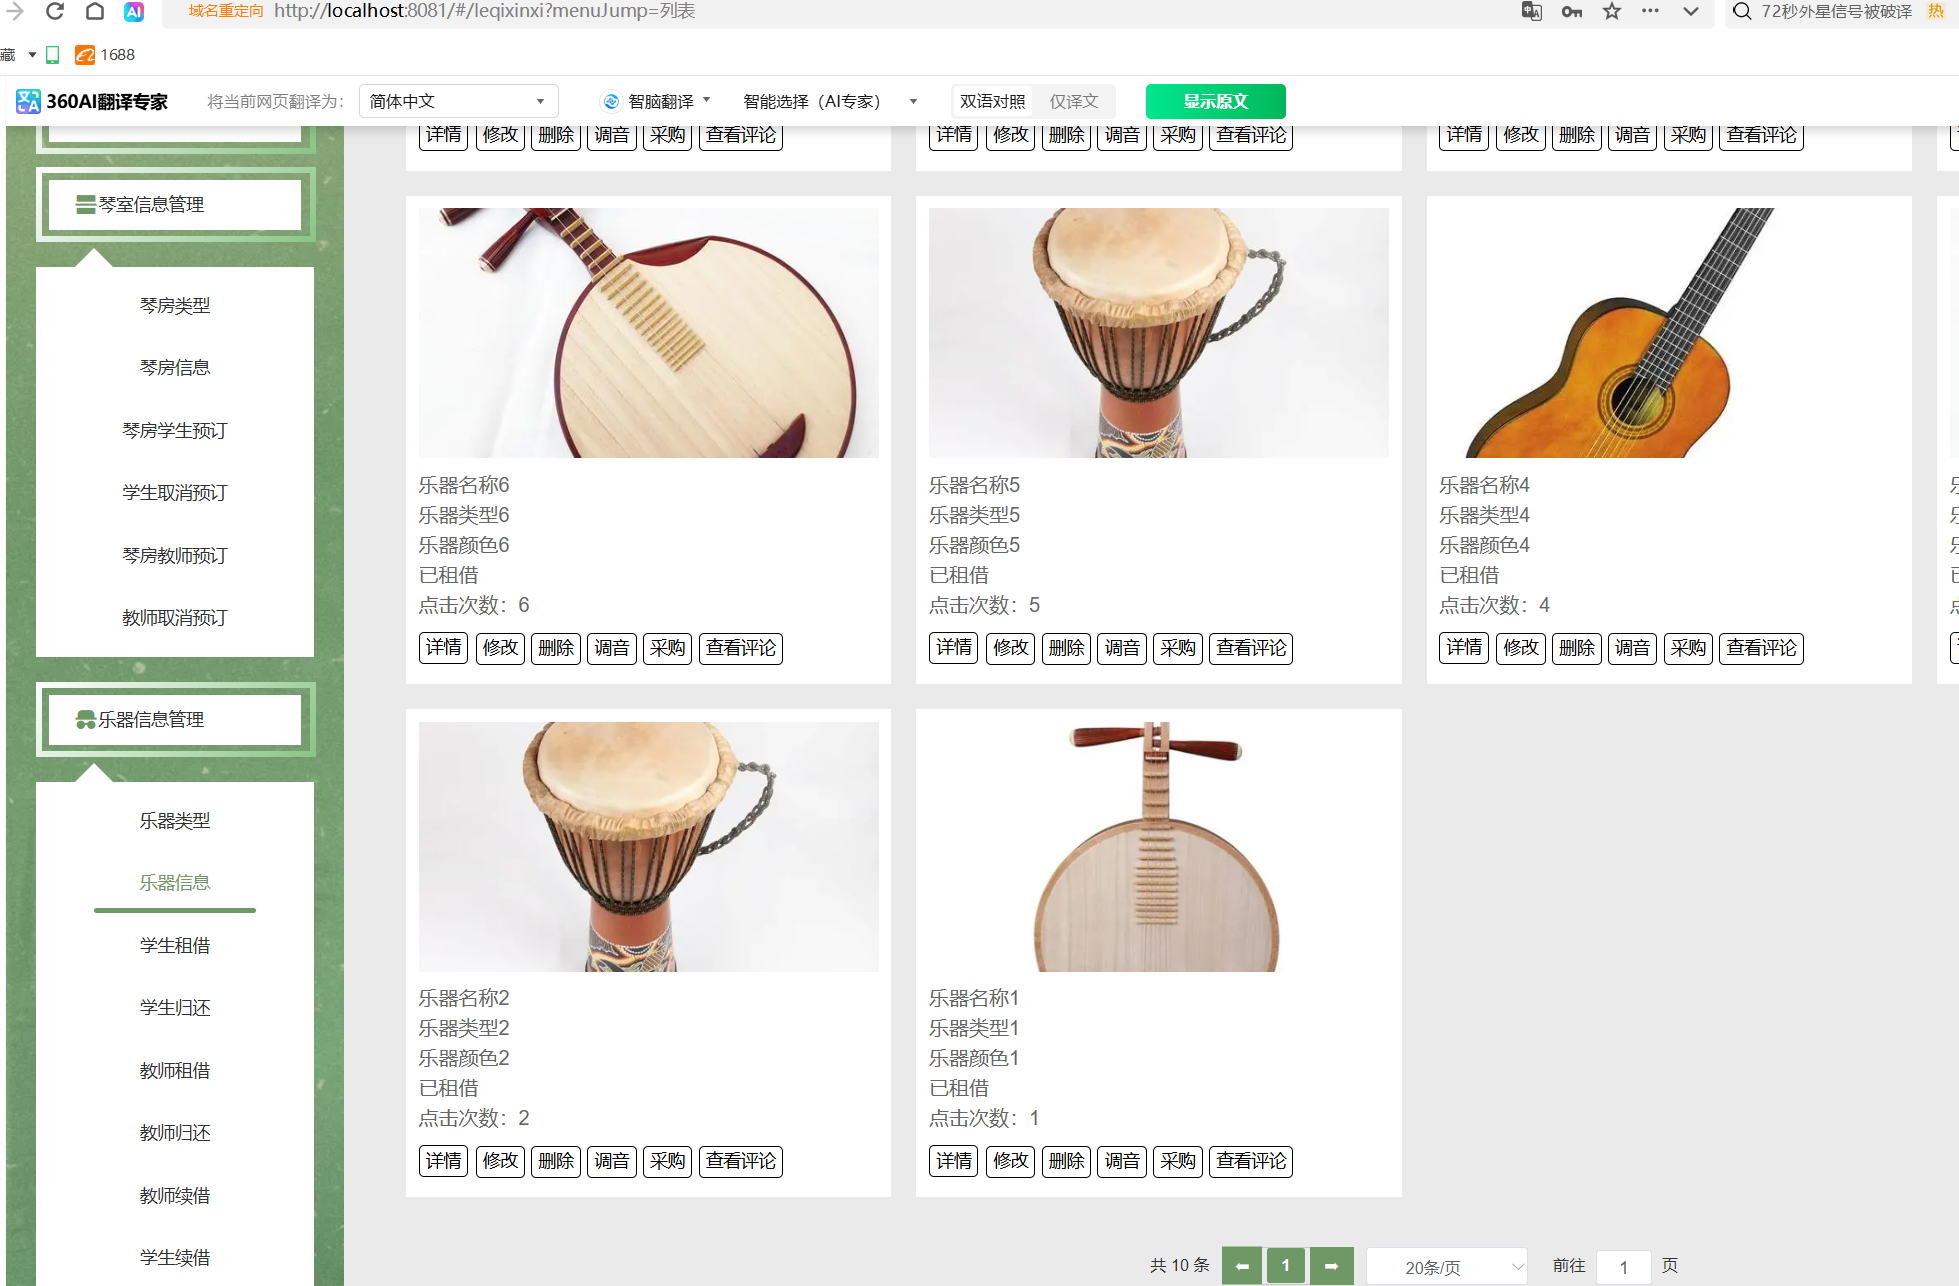
Task: Click the password key icon
Action: [x=1571, y=12]
